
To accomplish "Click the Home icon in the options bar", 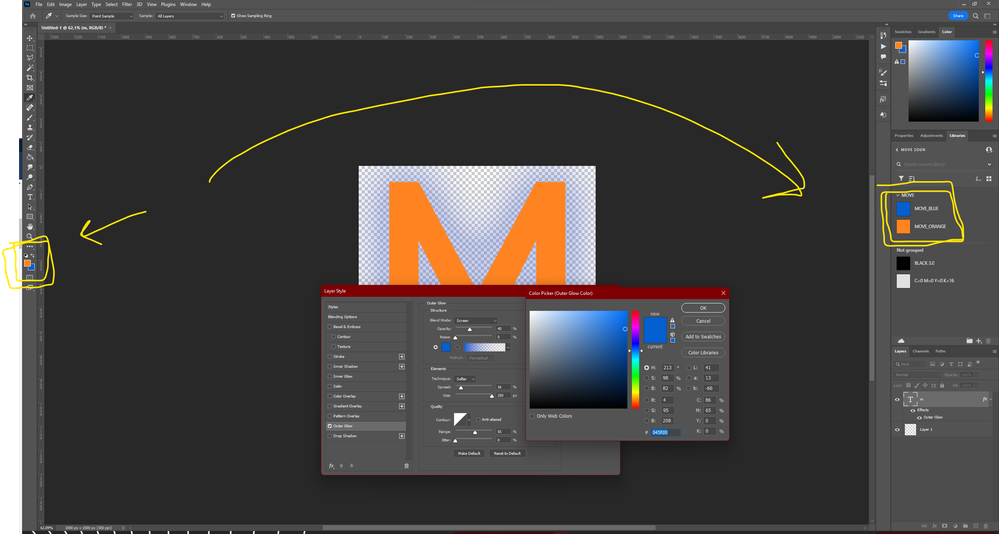I will pos(33,16).
